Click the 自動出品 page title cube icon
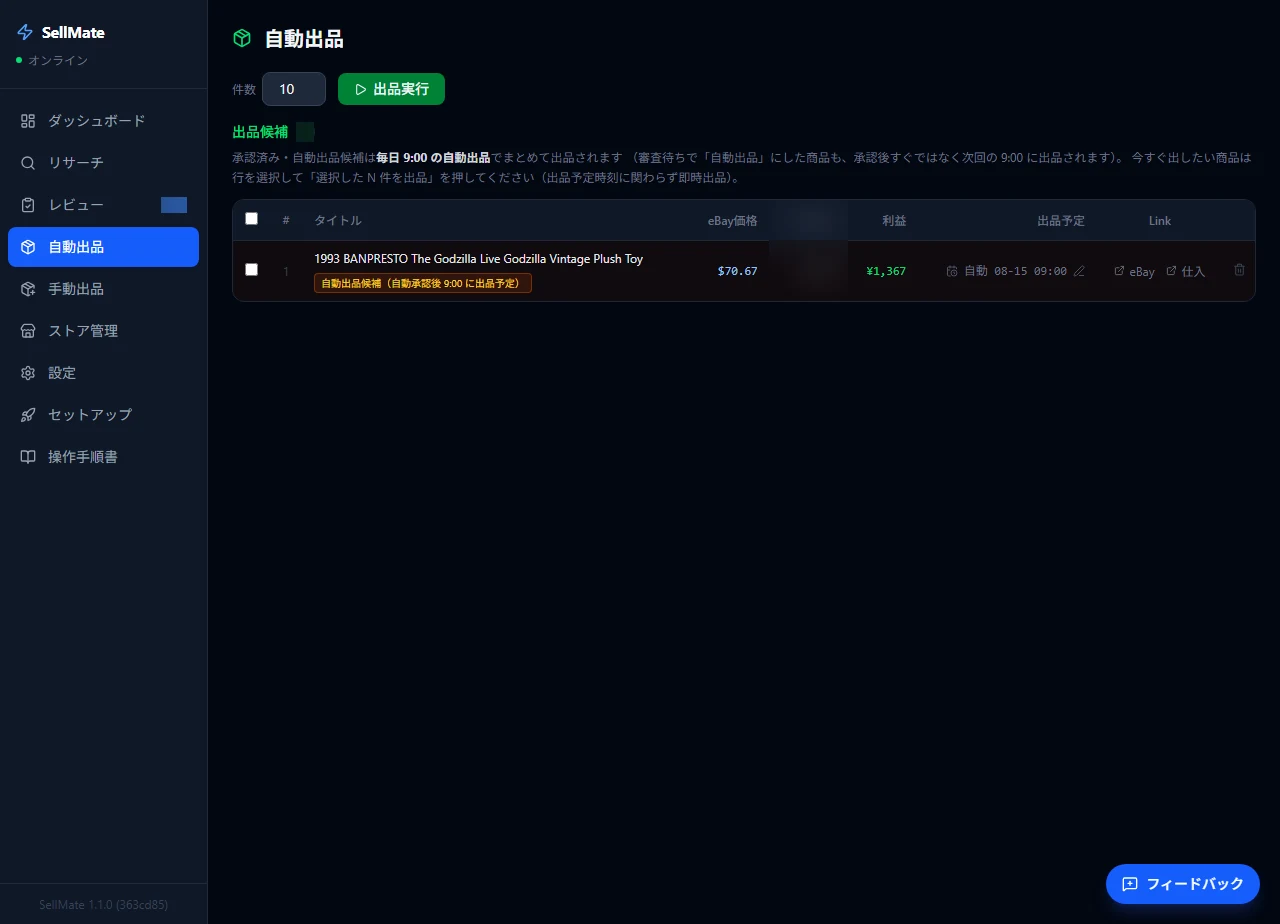Image resolution: width=1280 pixels, height=924 pixels. tap(242, 39)
